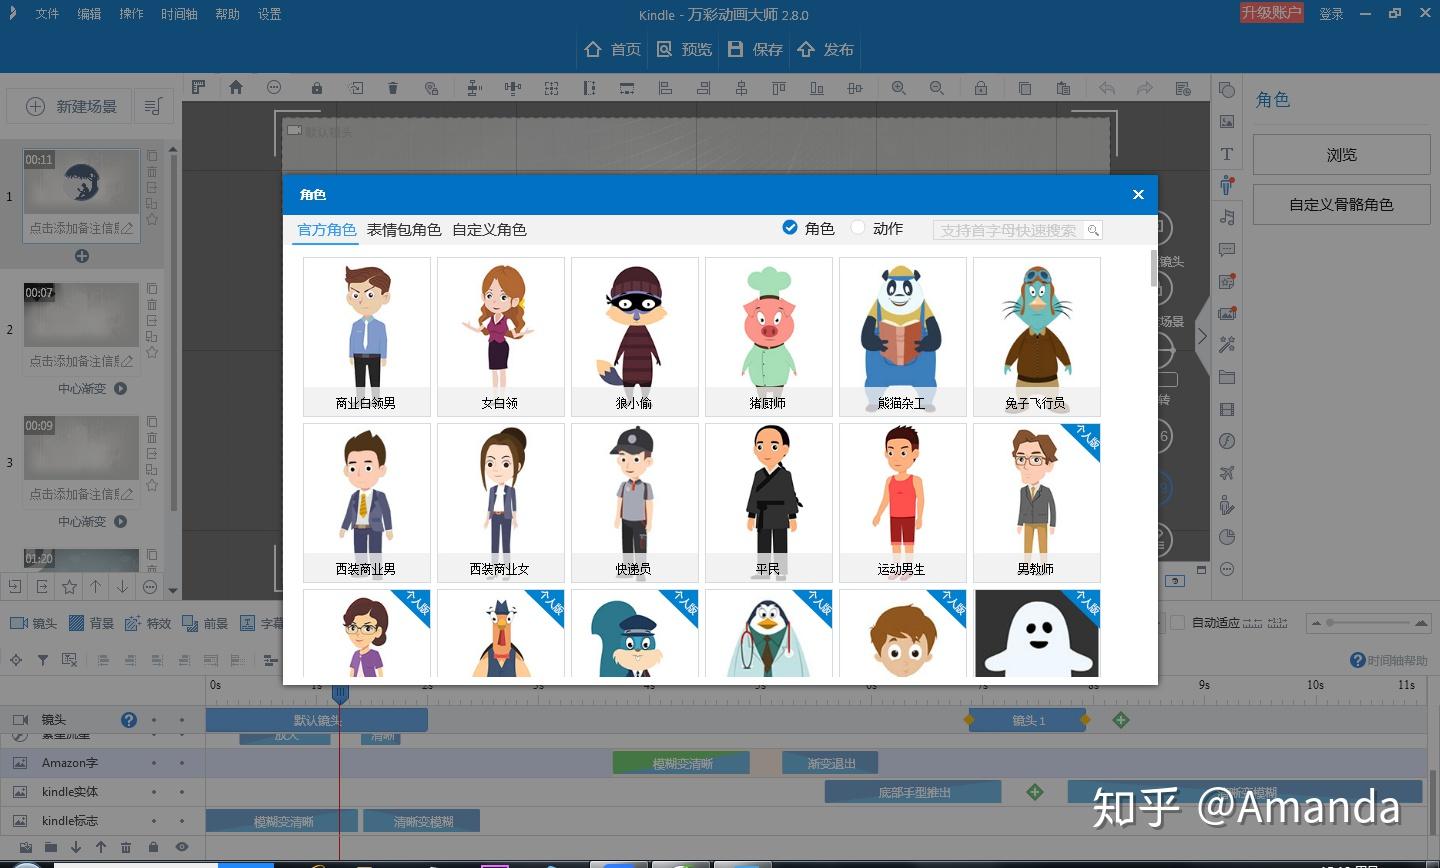Toggle visibility eye icon below timeline layers
Screen dimensions: 1440x868
click(x=181, y=847)
